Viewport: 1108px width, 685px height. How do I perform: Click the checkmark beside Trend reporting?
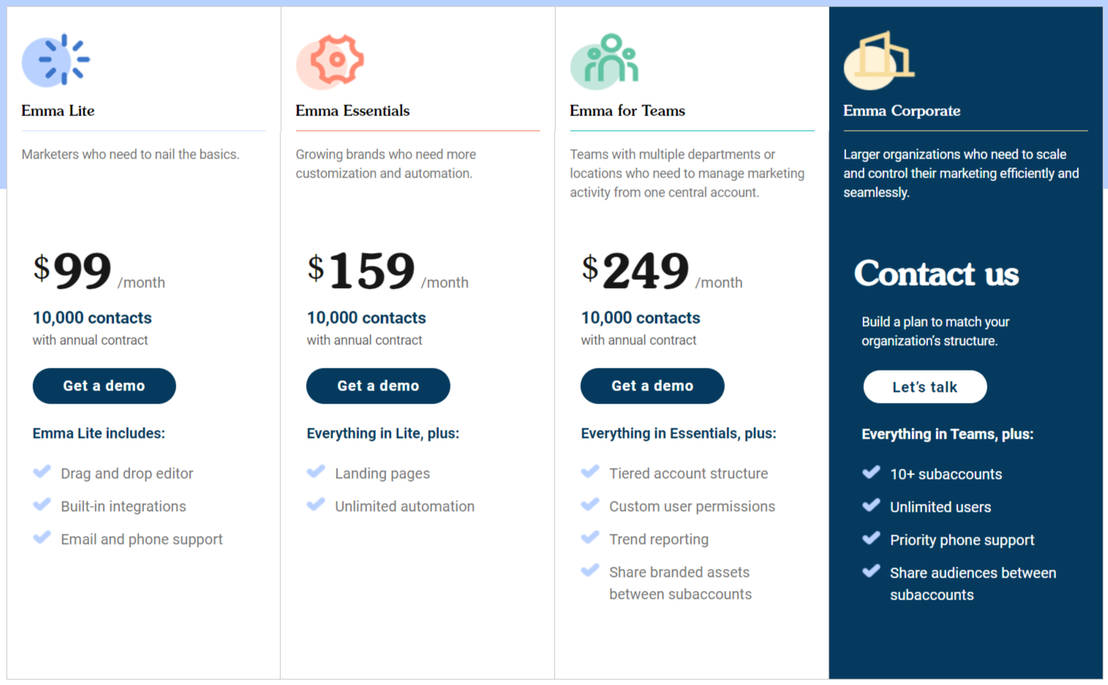click(x=591, y=539)
